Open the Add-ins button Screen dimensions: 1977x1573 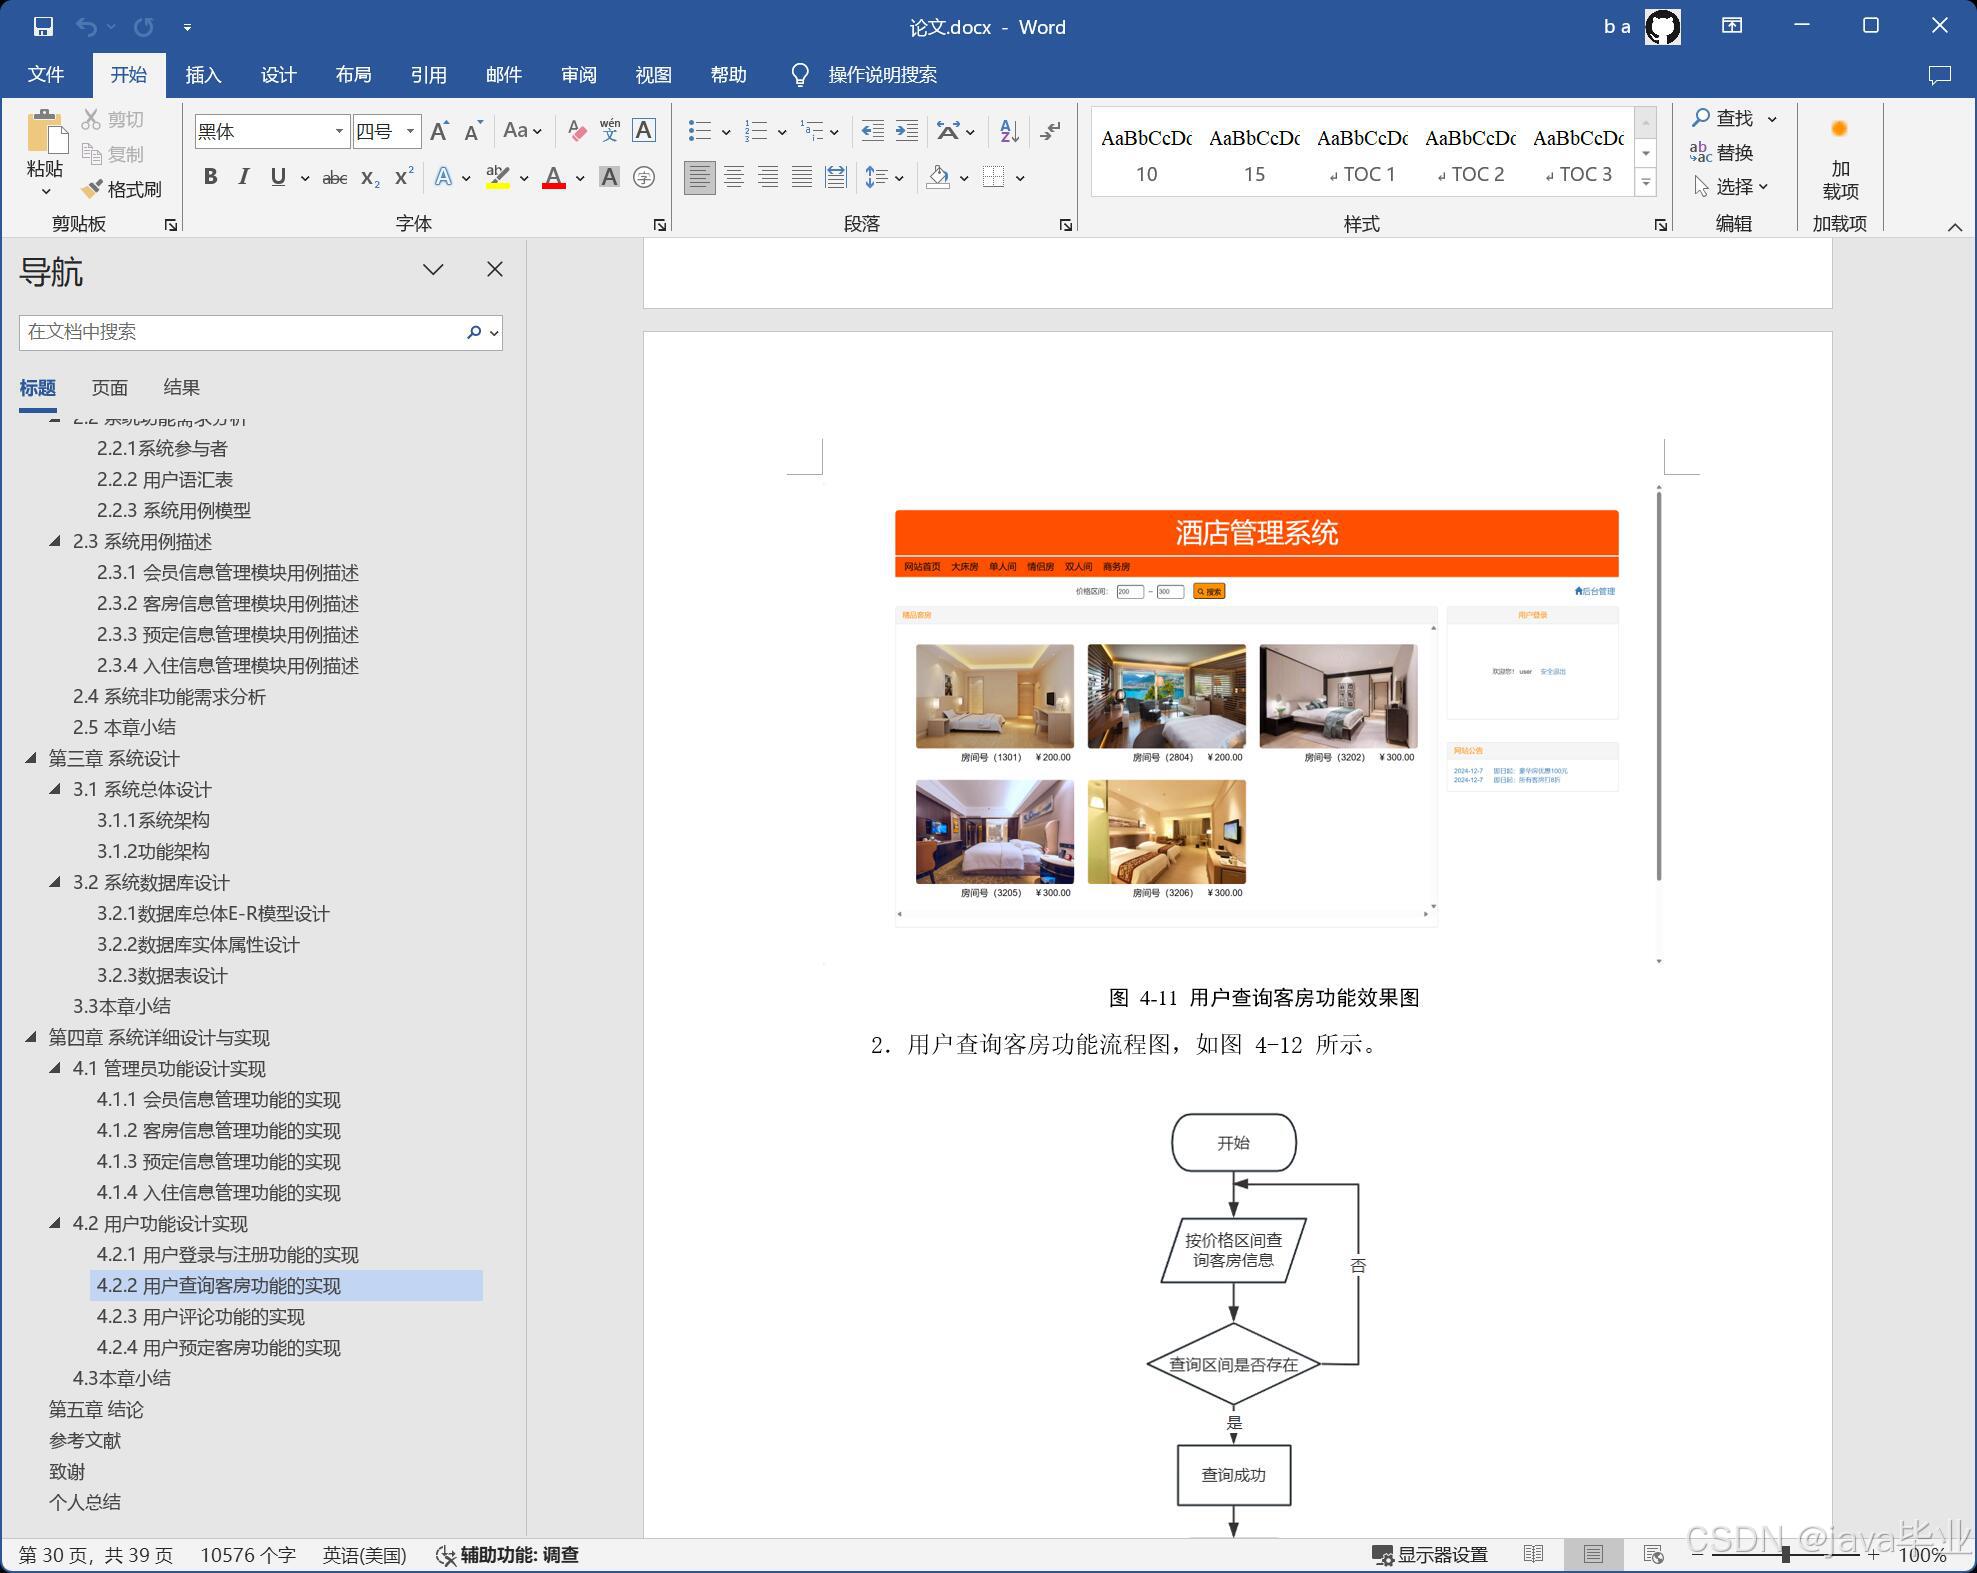coord(1840,158)
